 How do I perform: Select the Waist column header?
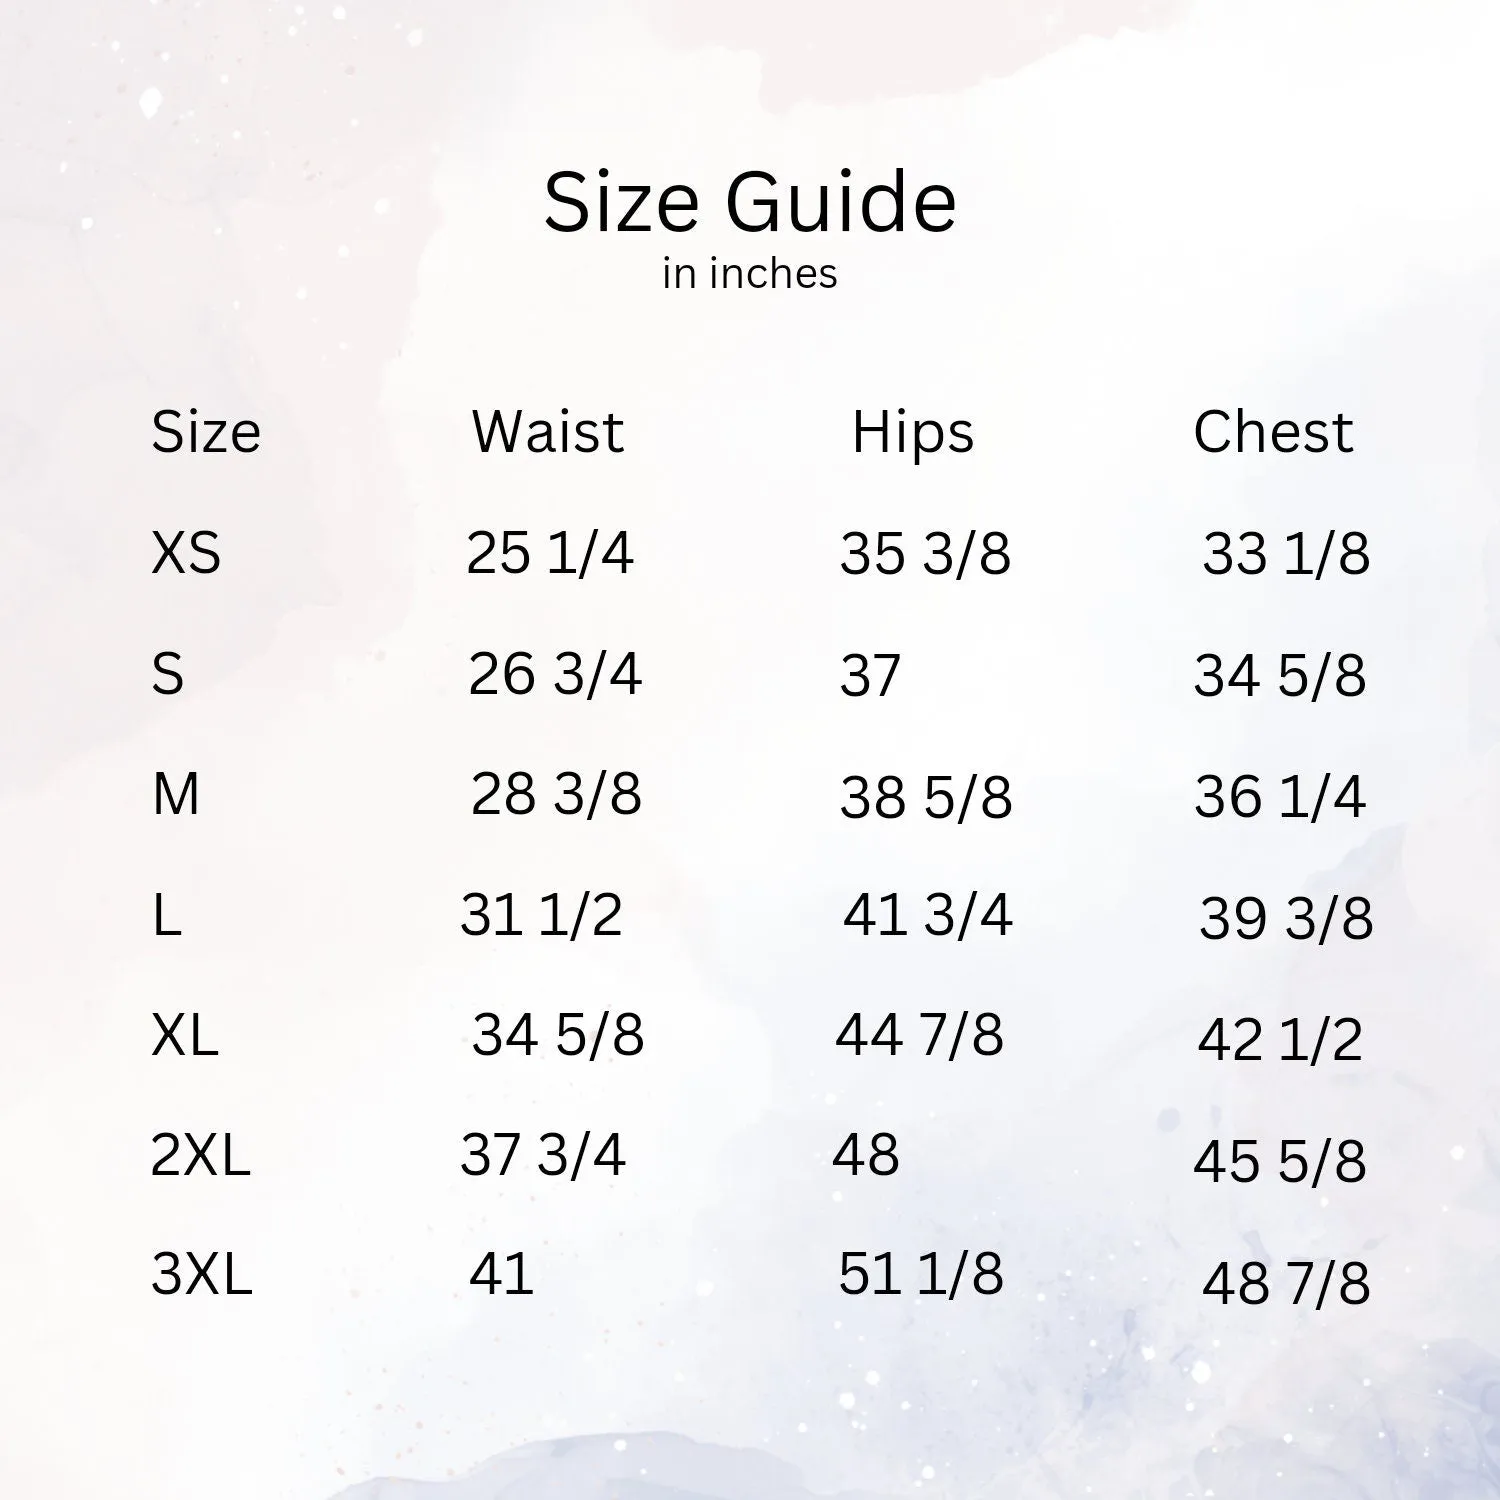click(x=548, y=432)
